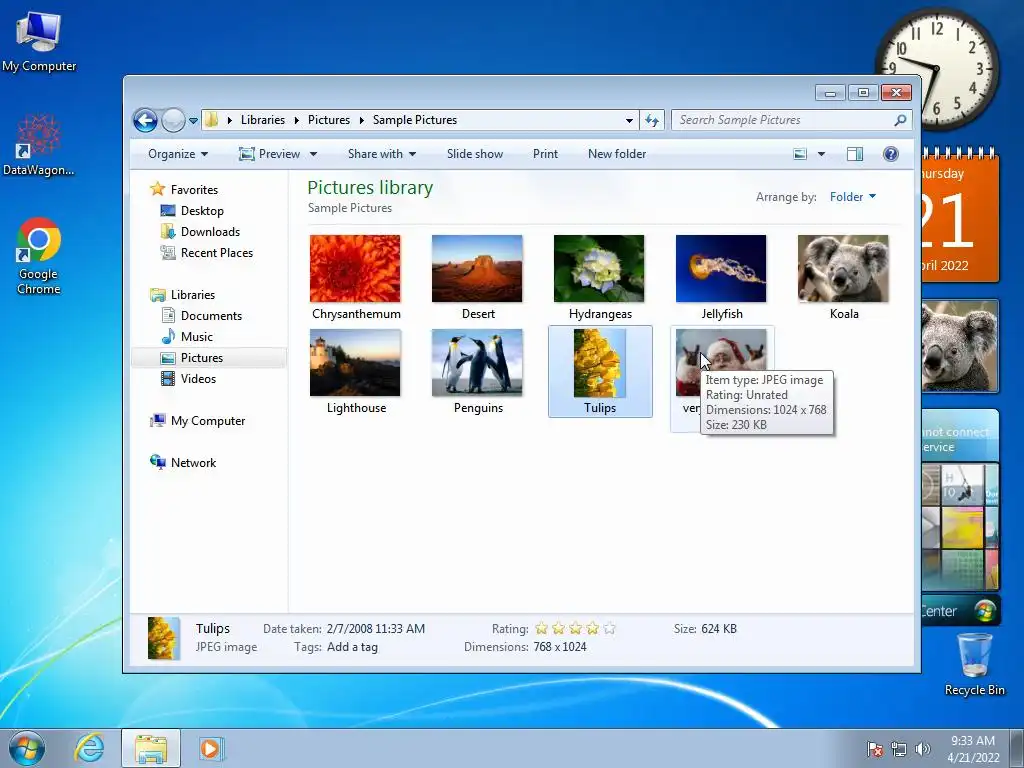Open the Help question mark icon
This screenshot has height=768, width=1024.
(891, 154)
